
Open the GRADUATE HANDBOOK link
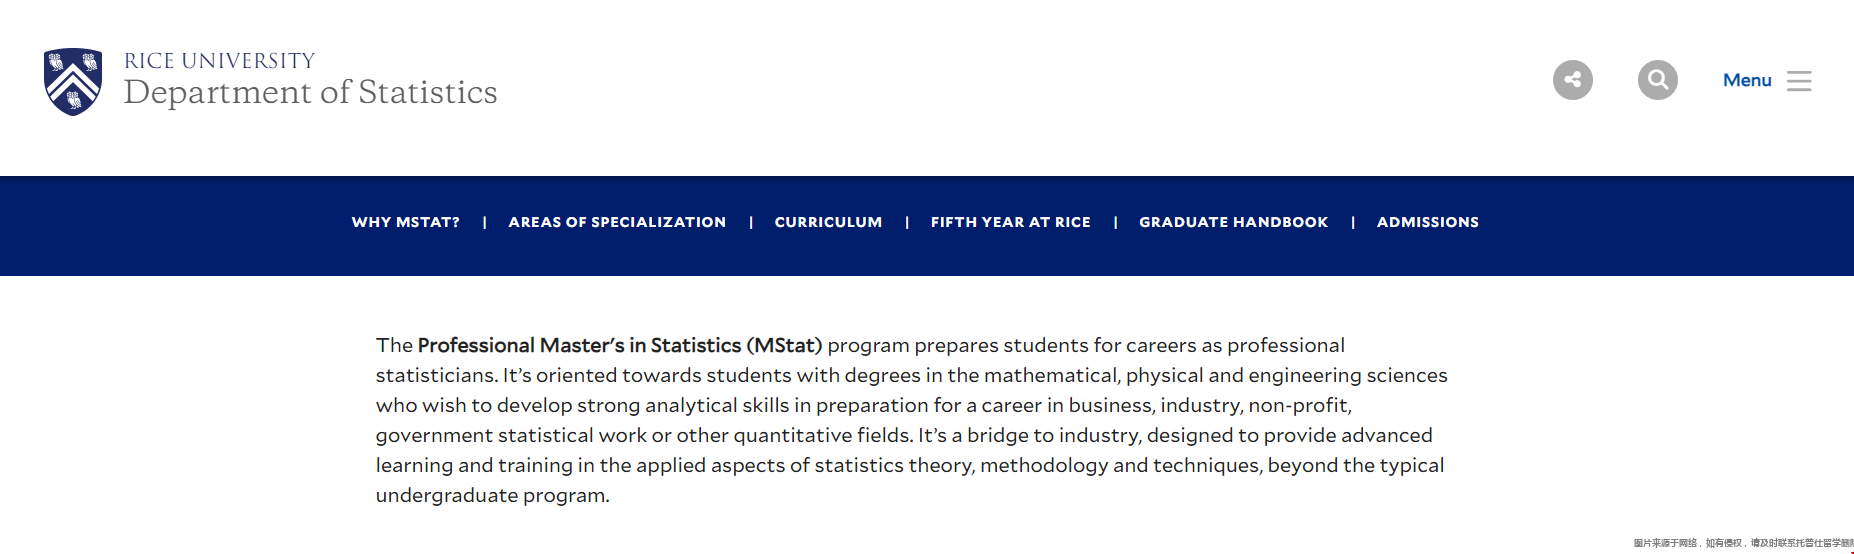click(x=1233, y=222)
